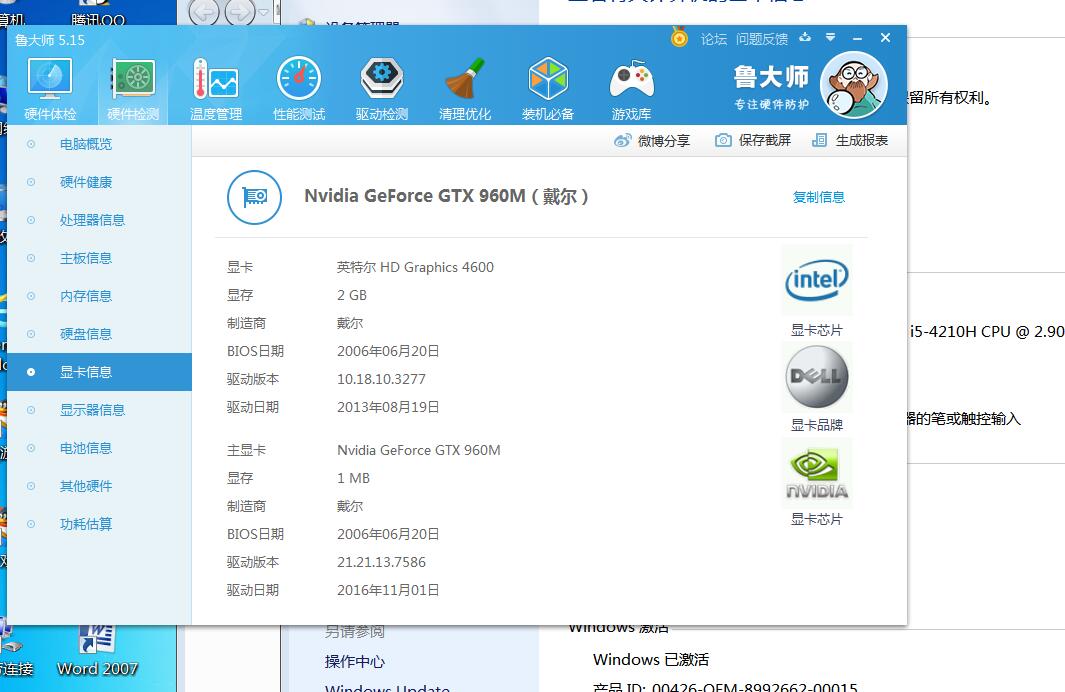Open the 硬件体检 hardware checkup section
The image size is (1065, 692).
(x=50, y=88)
